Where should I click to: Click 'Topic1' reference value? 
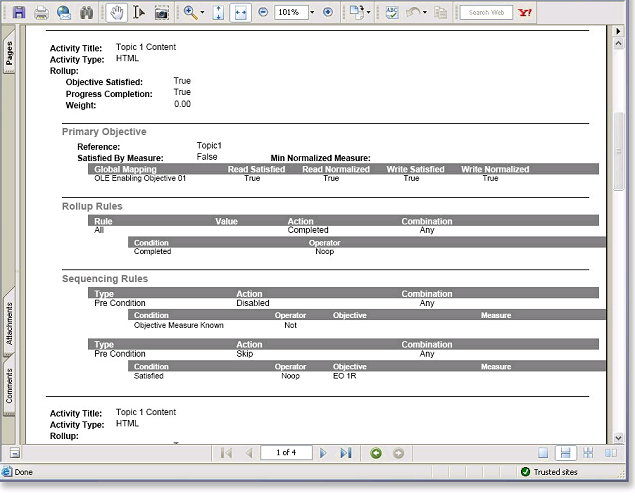click(x=209, y=145)
